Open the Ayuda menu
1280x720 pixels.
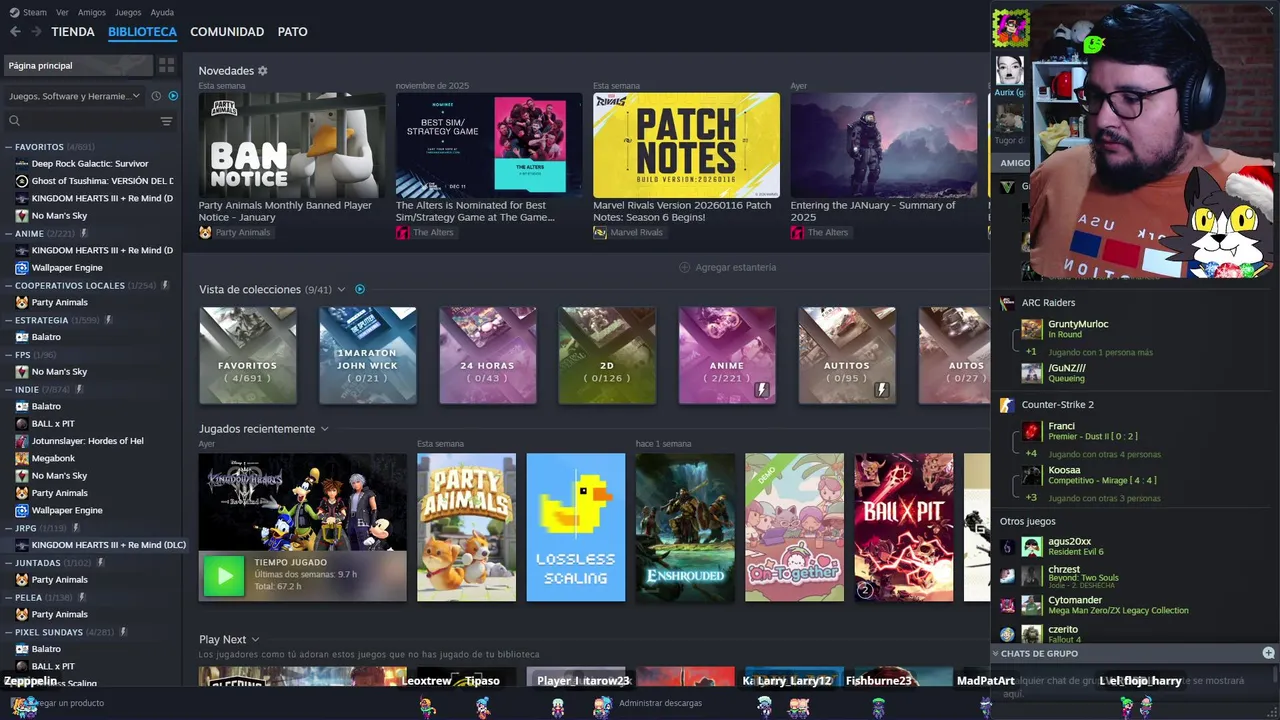click(162, 13)
